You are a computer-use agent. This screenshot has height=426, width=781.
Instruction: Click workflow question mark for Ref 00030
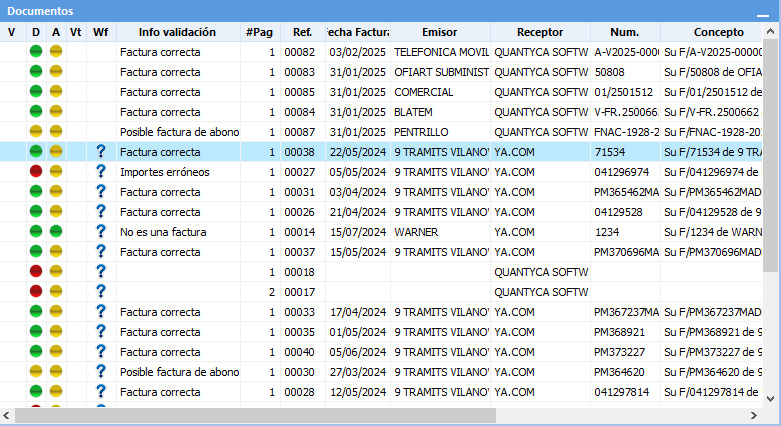[x=101, y=371]
